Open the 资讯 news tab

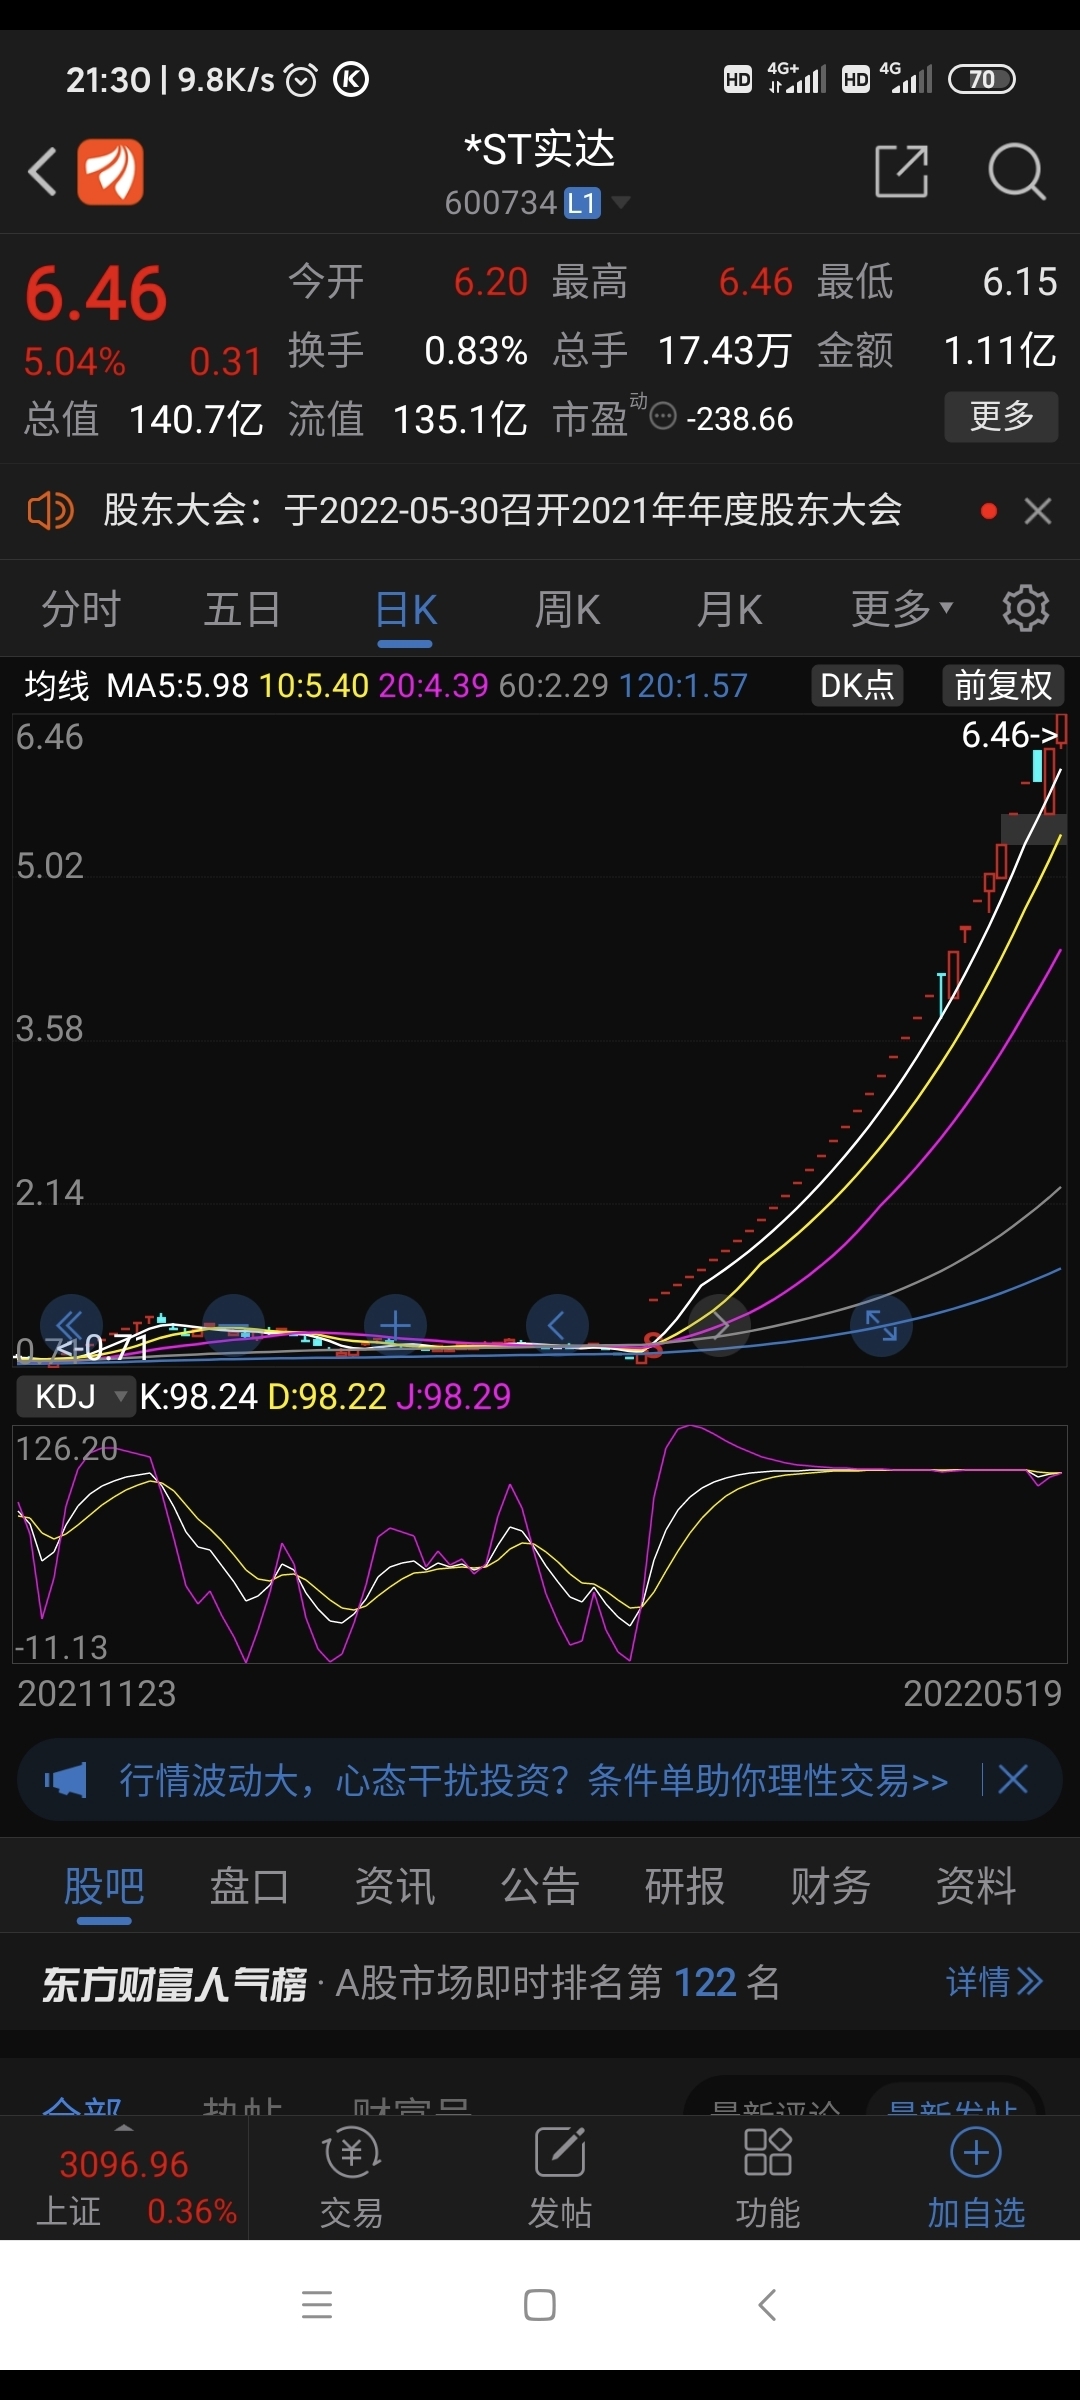(x=395, y=1887)
